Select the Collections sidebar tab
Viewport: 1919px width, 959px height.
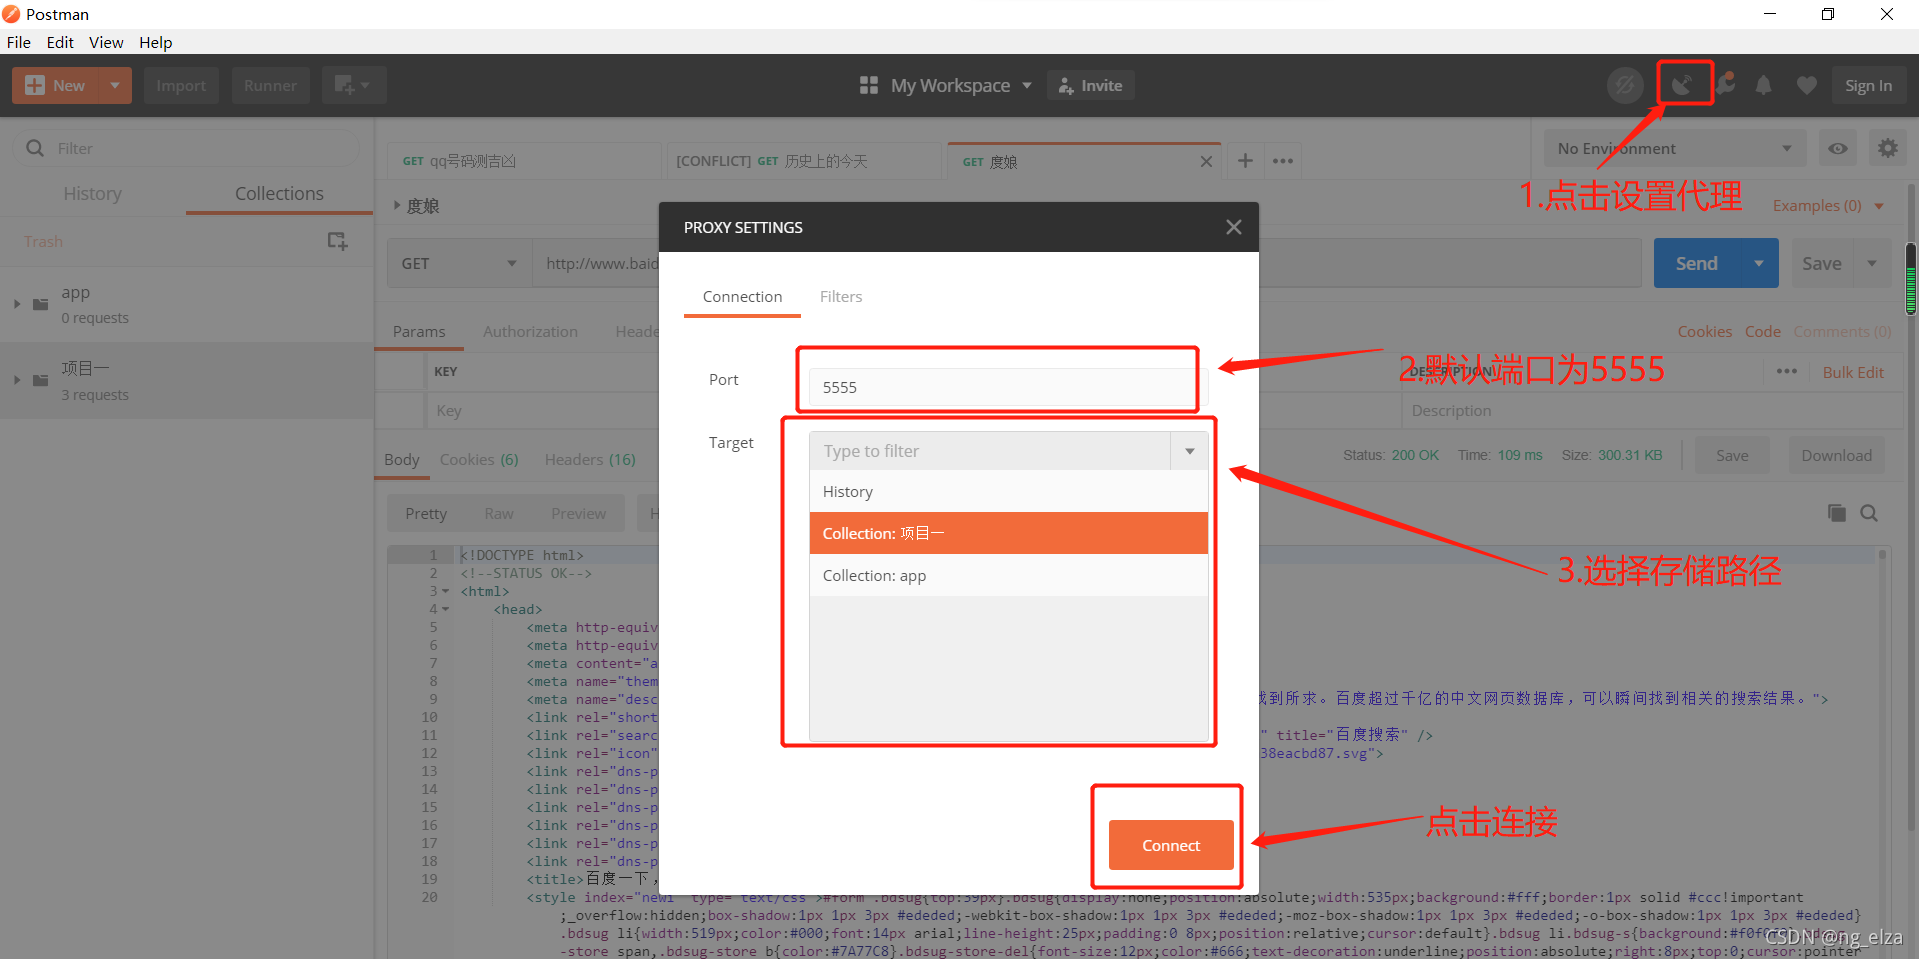pyautogui.click(x=279, y=193)
